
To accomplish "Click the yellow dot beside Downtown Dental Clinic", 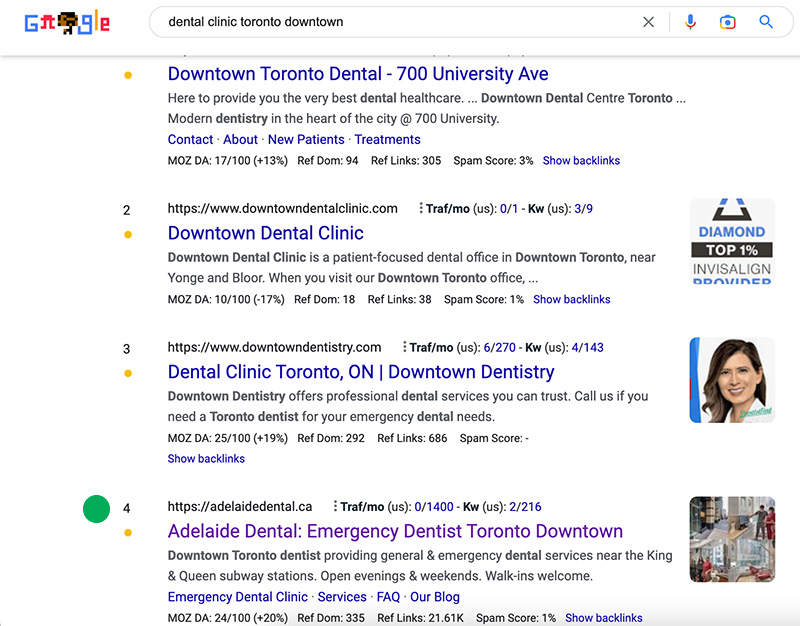I will point(128,235).
